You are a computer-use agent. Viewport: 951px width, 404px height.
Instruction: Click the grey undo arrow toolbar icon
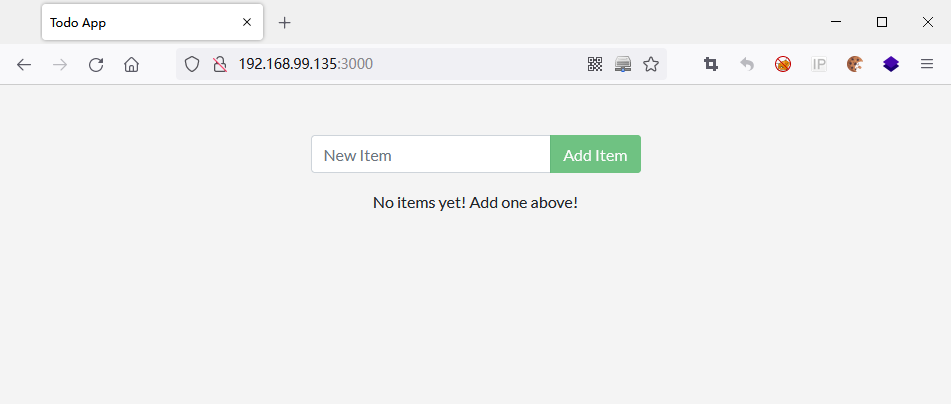click(x=747, y=65)
